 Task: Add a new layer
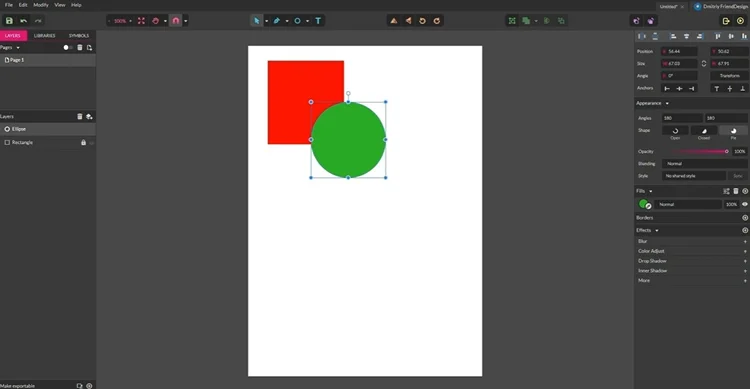click(89, 116)
